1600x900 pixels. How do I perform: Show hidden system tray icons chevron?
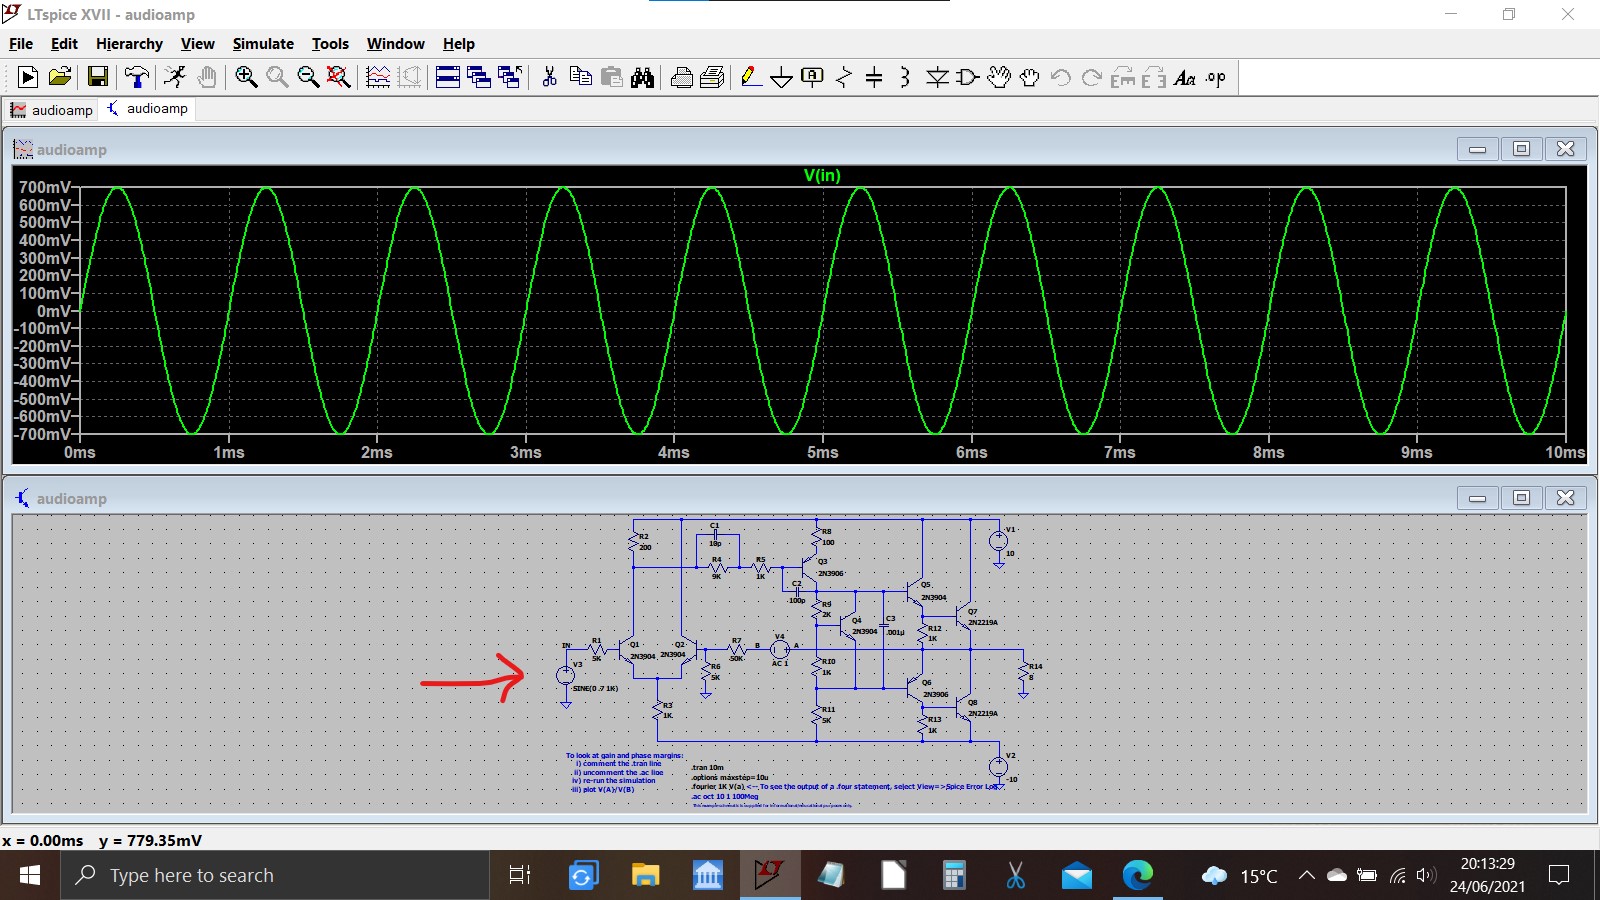click(x=1306, y=875)
